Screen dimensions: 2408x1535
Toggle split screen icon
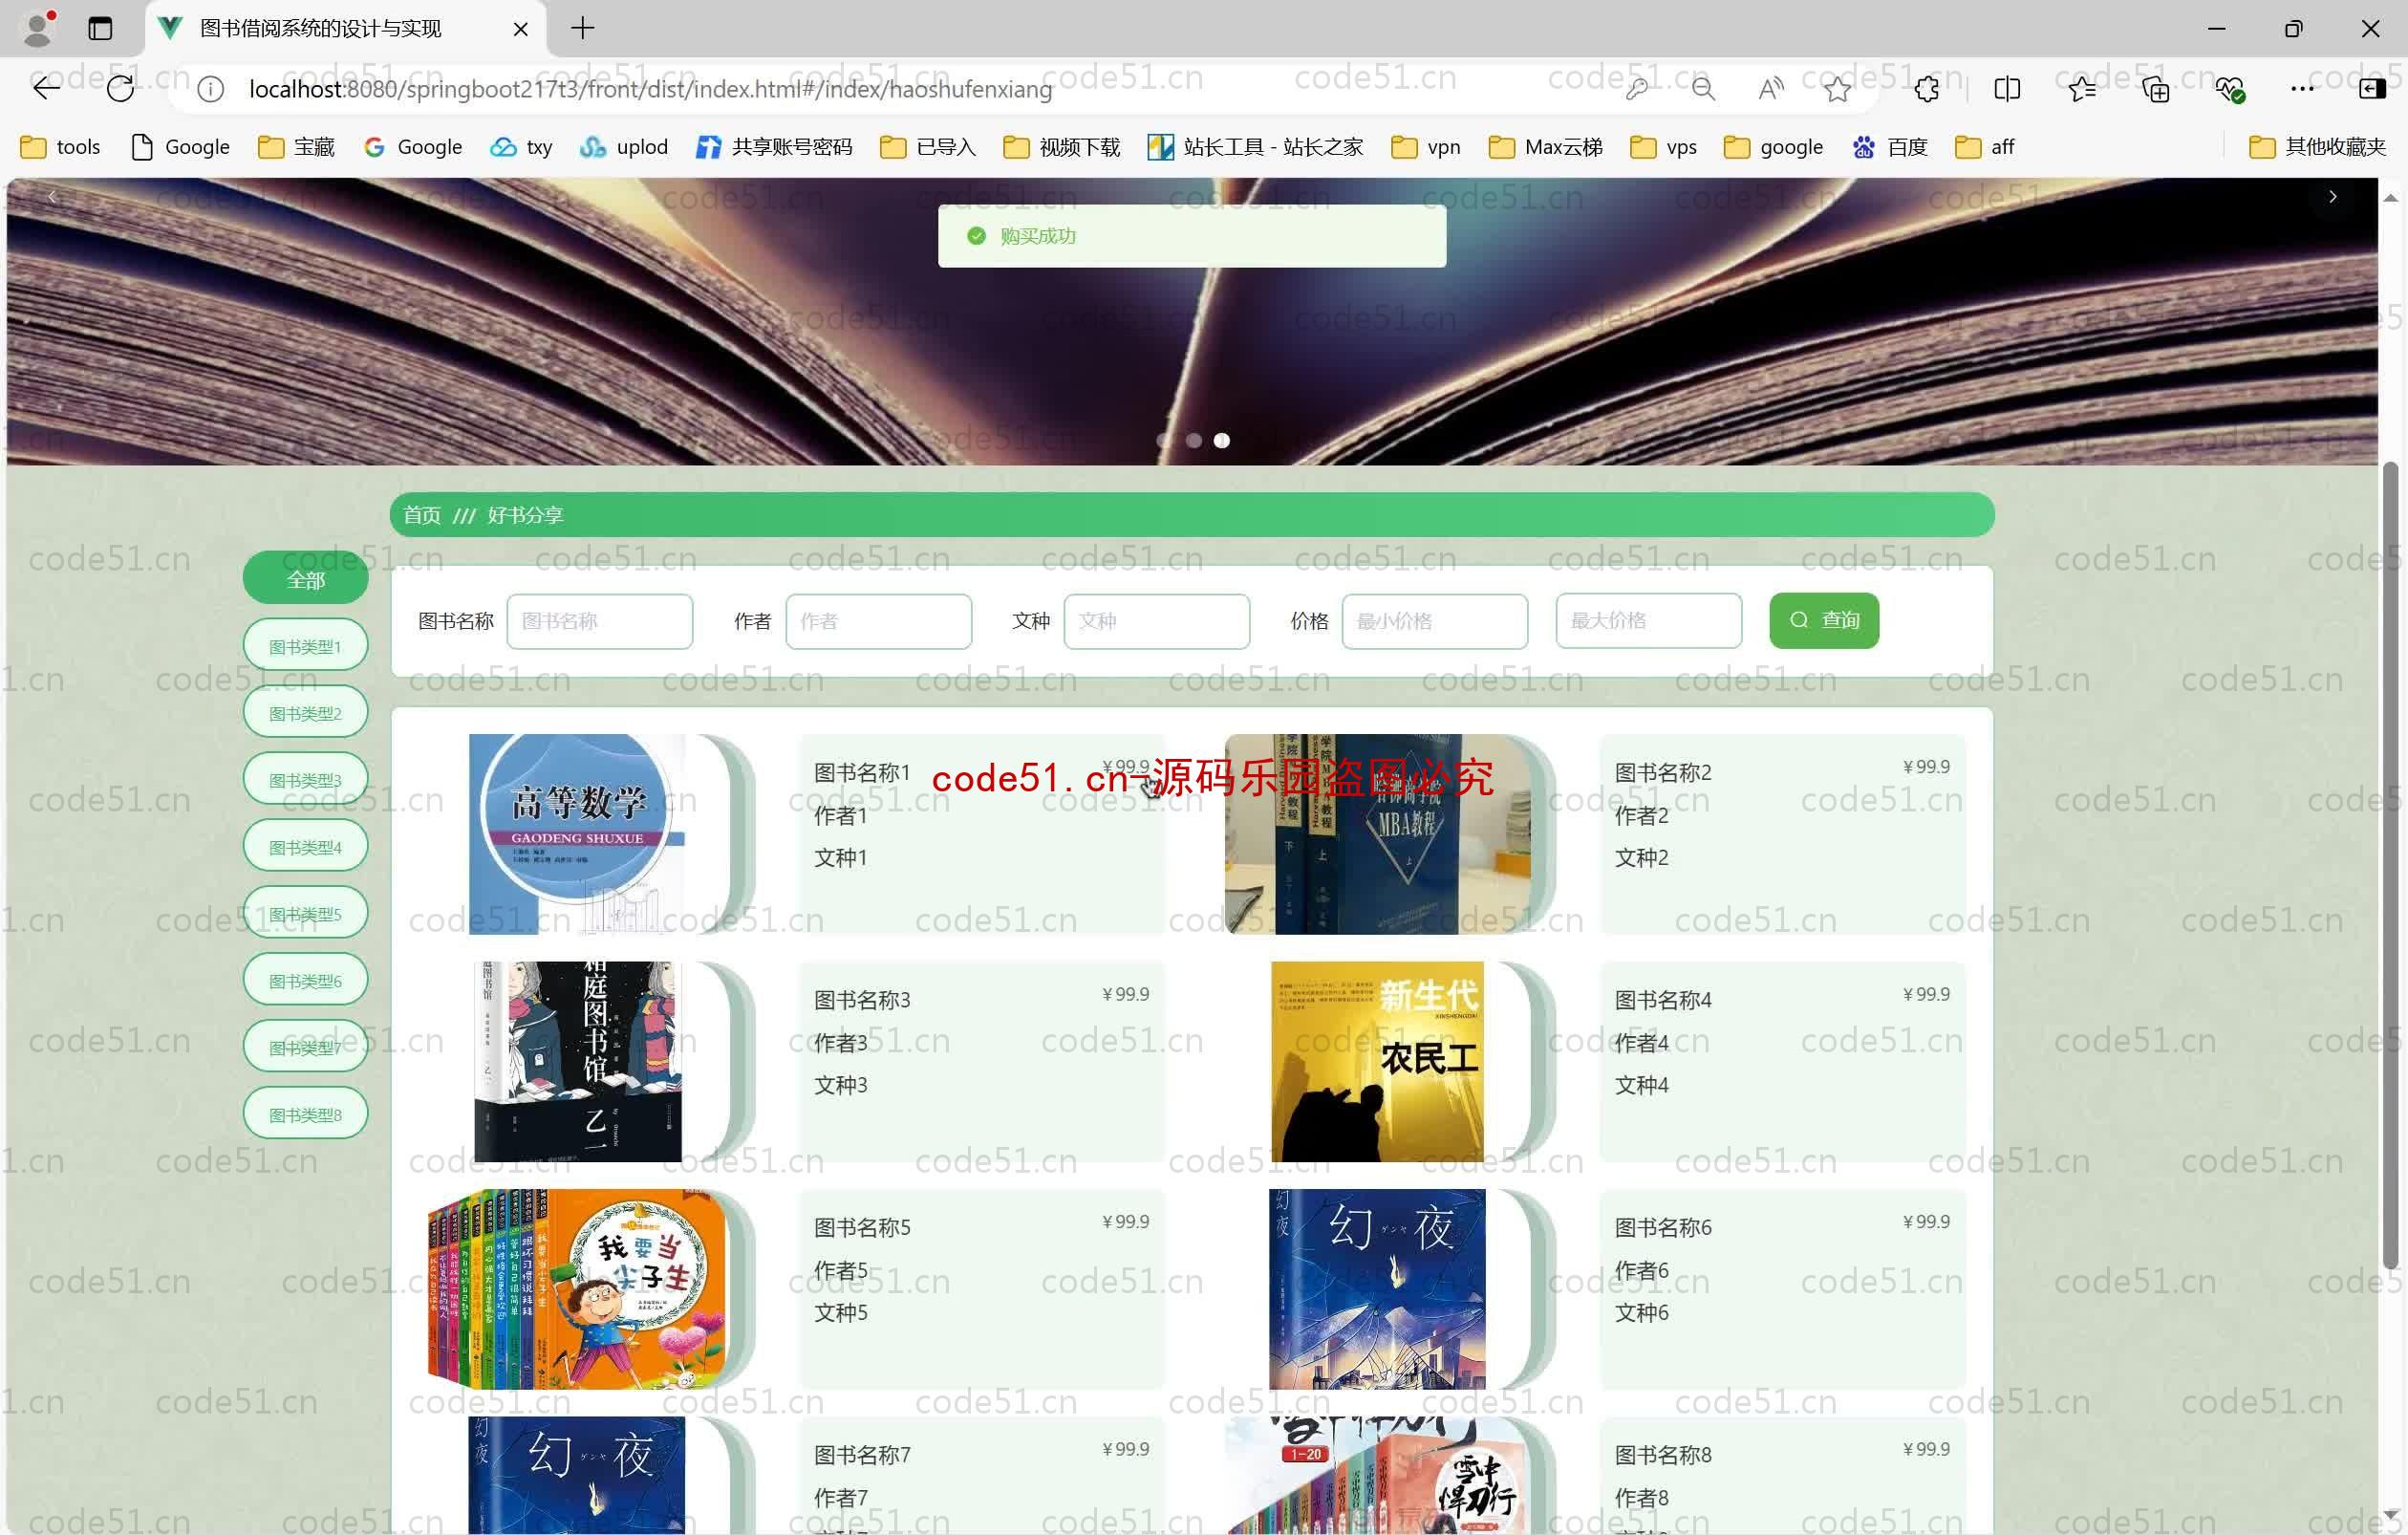[2007, 89]
